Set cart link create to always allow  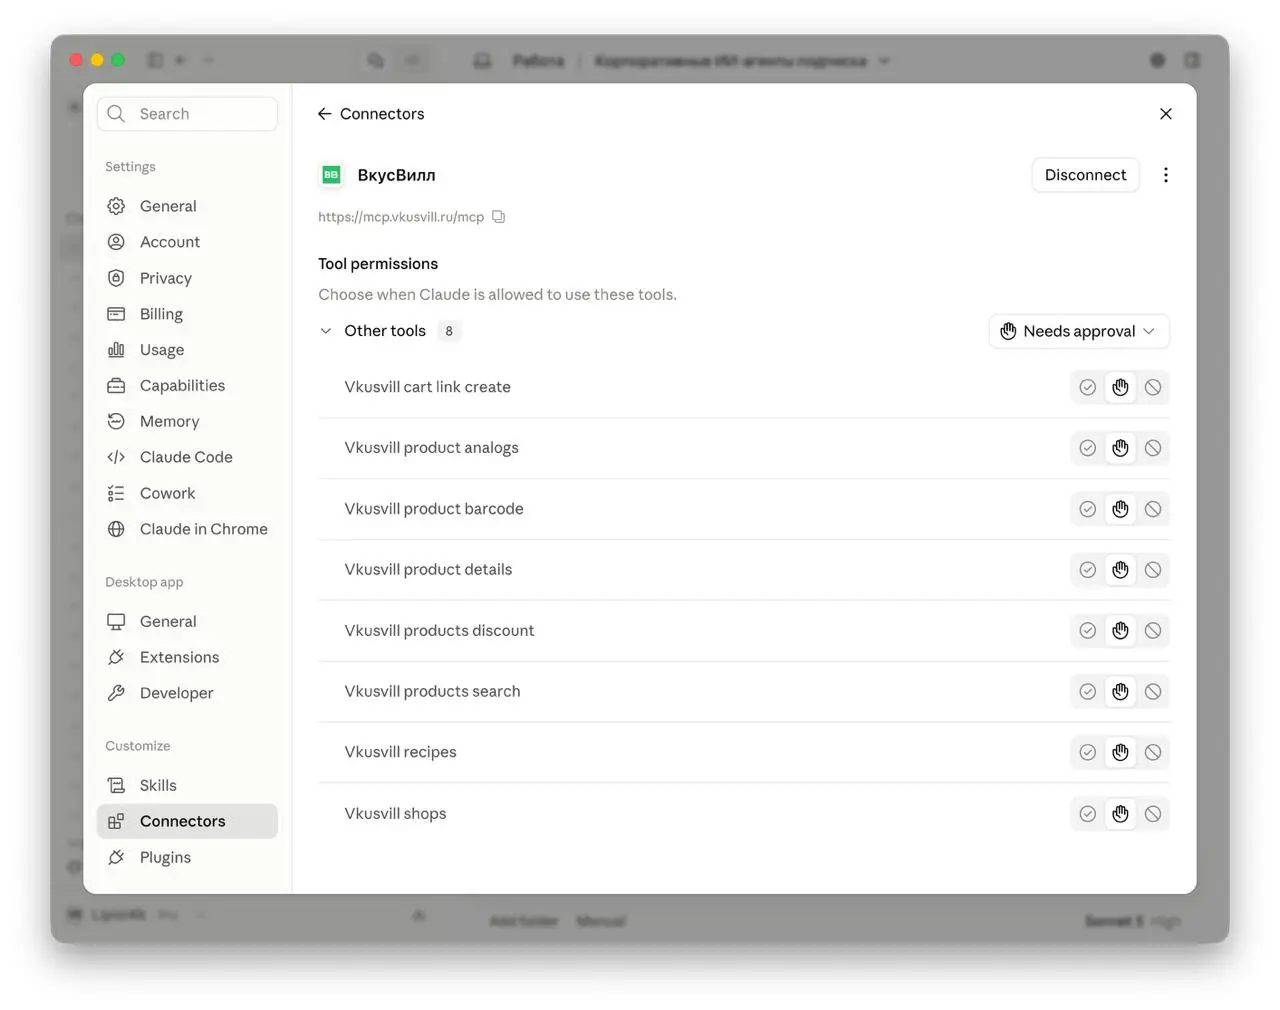pos(1087,388)
